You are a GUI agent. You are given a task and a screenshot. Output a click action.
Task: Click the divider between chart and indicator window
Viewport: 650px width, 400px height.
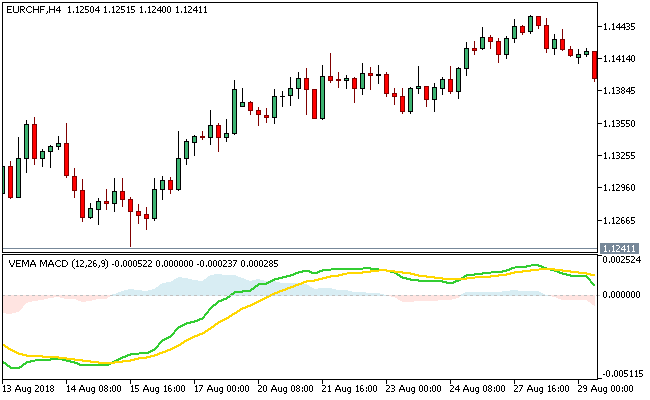coord(300,250)
